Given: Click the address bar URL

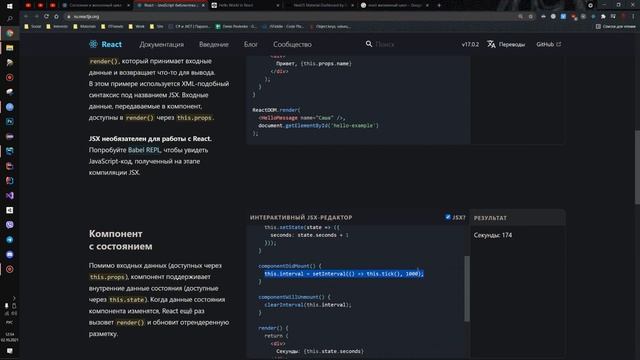Looking at the screenshot, I should pyautogui.click(x=87, y=17).
